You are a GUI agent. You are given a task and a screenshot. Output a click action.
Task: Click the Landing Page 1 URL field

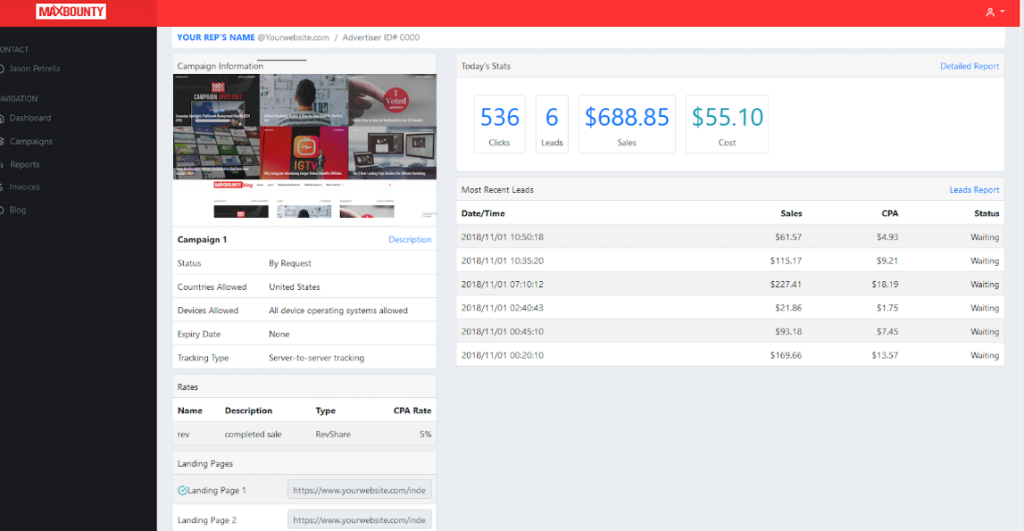click(359, 490)
